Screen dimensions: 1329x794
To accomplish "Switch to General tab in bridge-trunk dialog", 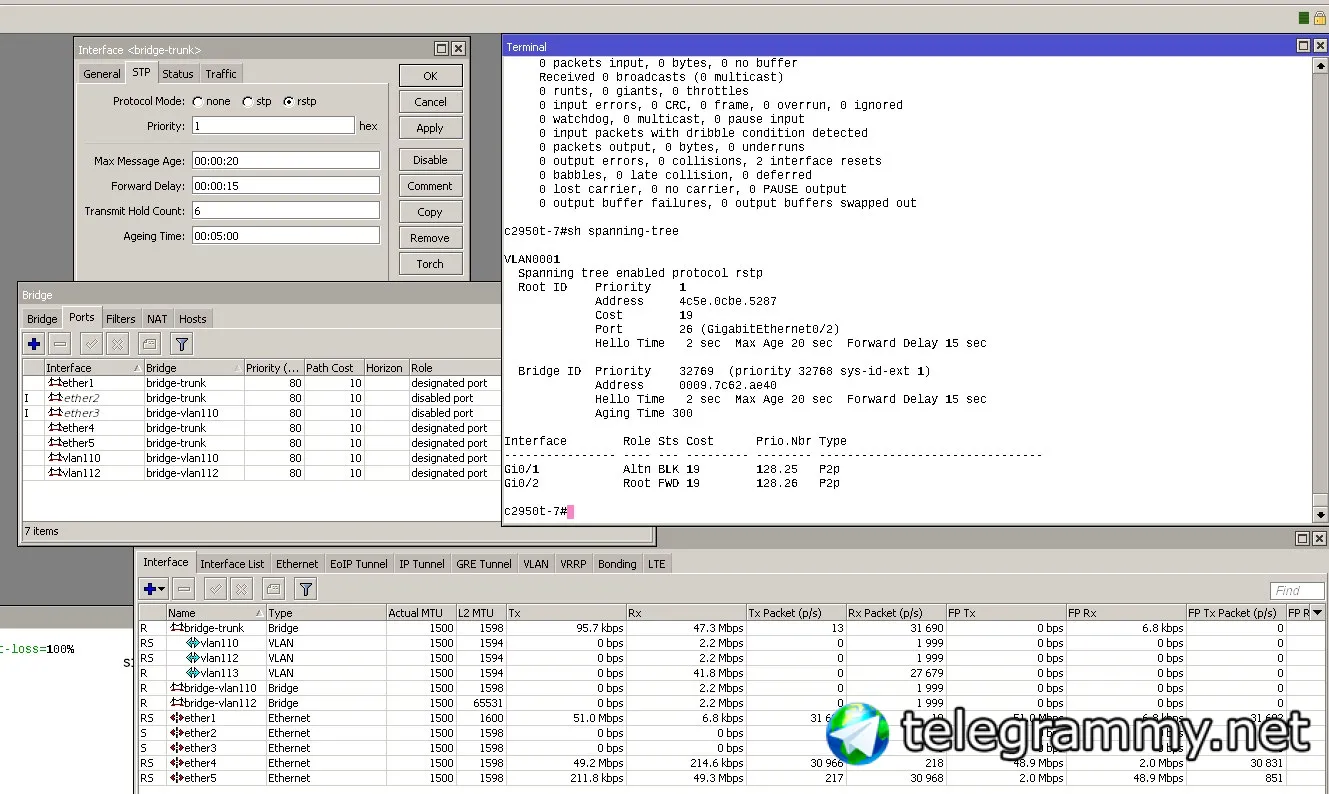I will click(102, 74).
